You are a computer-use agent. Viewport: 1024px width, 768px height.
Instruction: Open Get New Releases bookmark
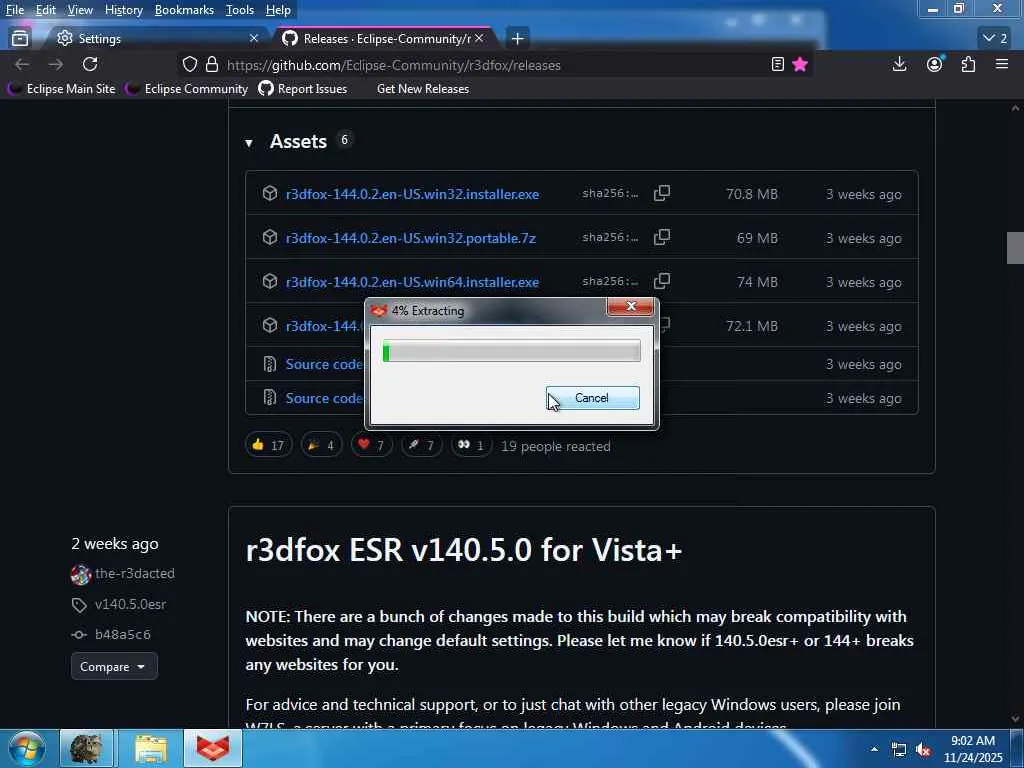pos(423,89)
